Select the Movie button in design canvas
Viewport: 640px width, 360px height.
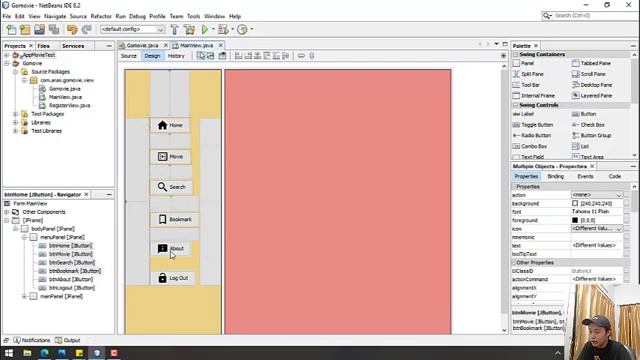[170, 157]
